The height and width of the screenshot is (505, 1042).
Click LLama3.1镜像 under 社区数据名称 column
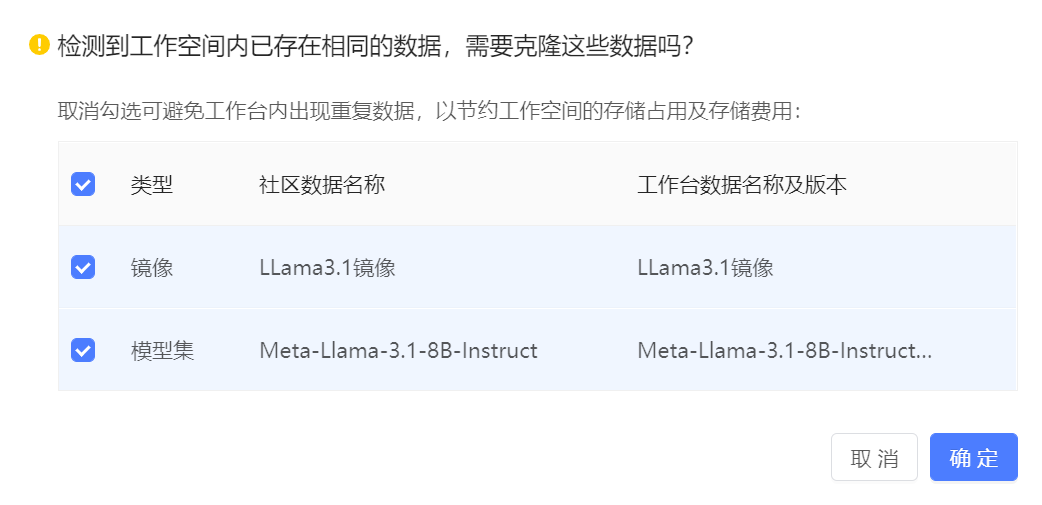(328, 268)
